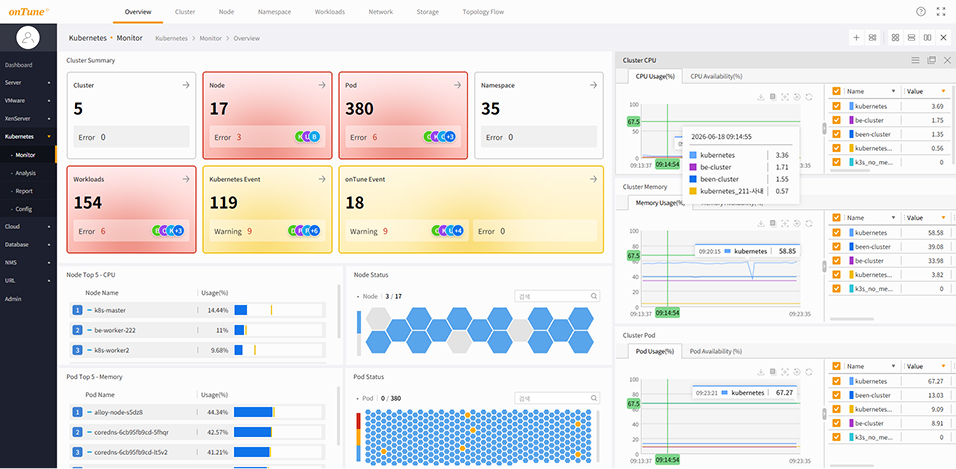Open Name column dropdown in Cluster CPU legend
The width and height of the screenshot is (956, 469).
(x=893, y=91)
